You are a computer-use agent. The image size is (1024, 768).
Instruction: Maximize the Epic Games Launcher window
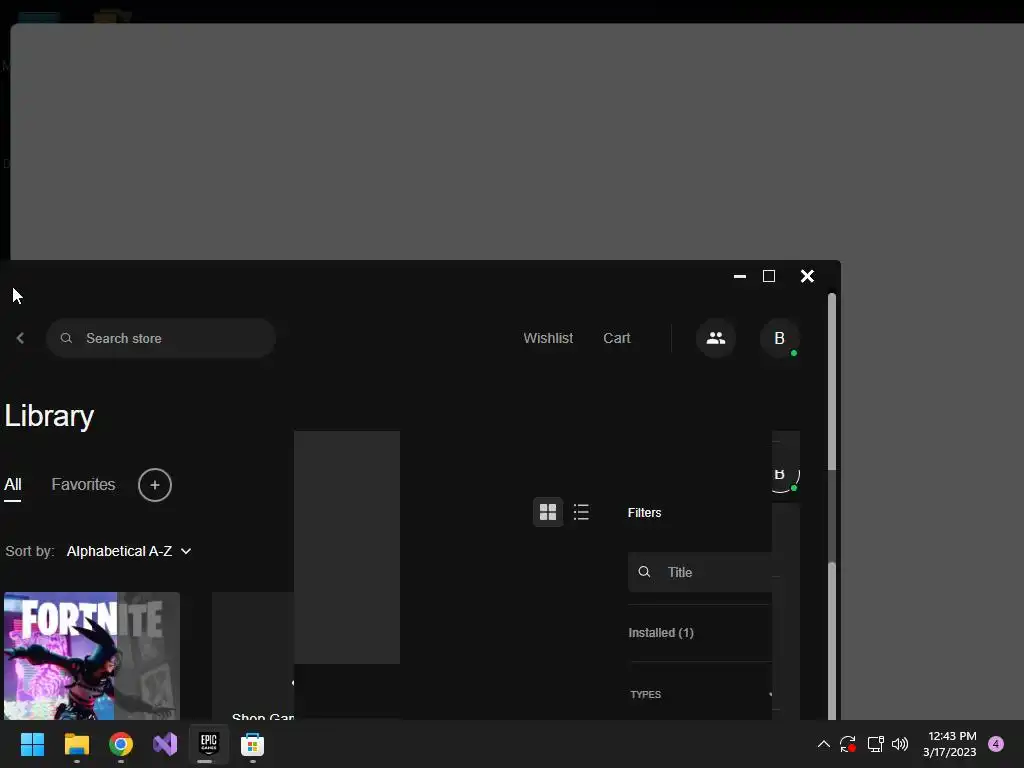pos(769,276)
